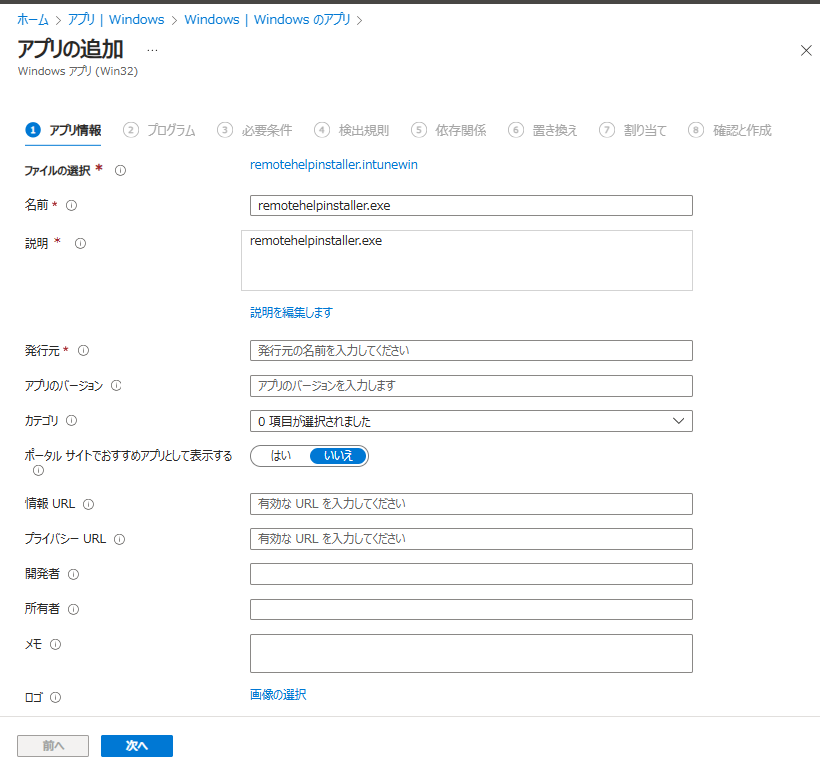
Task: Click info icon beside 開発者 label
Action: (x=74, y=574)
